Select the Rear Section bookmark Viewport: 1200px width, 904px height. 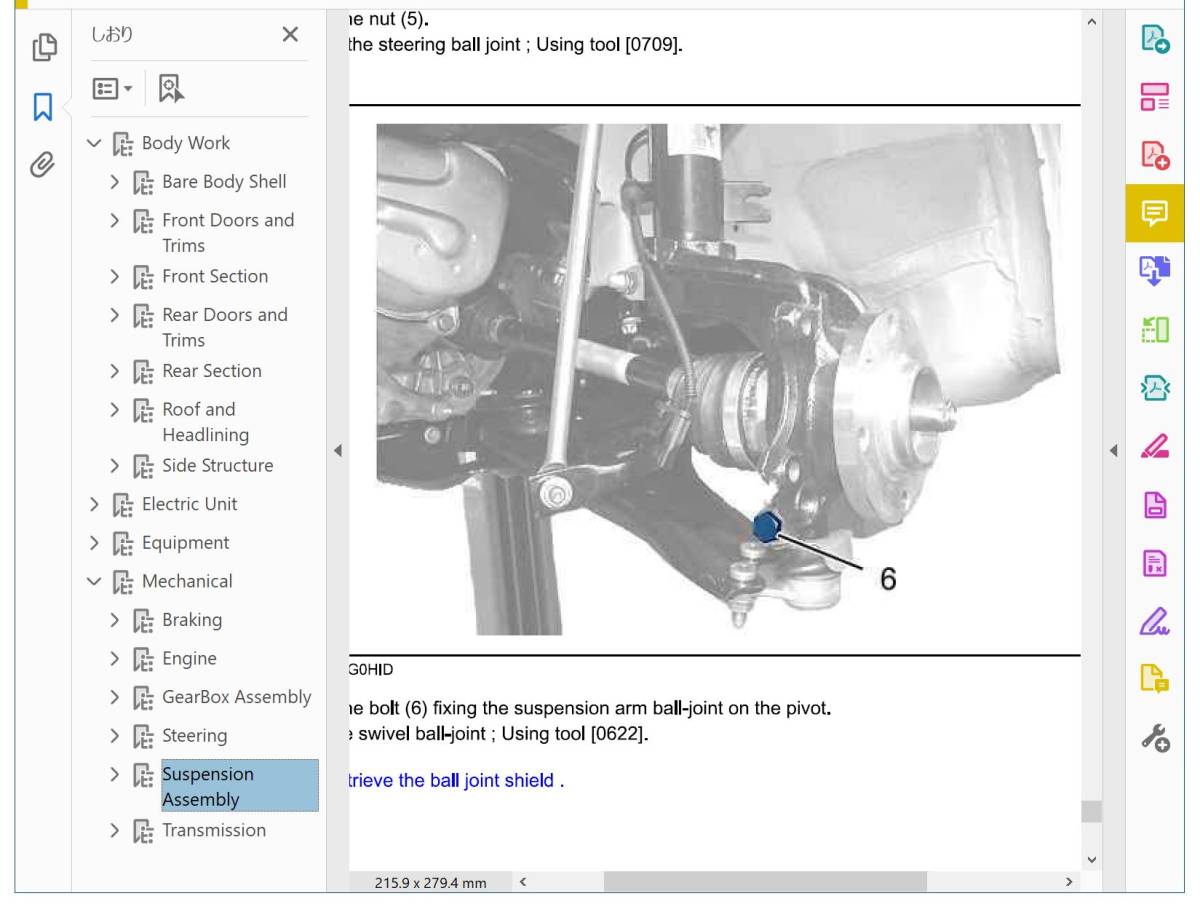tap(212, 370)
